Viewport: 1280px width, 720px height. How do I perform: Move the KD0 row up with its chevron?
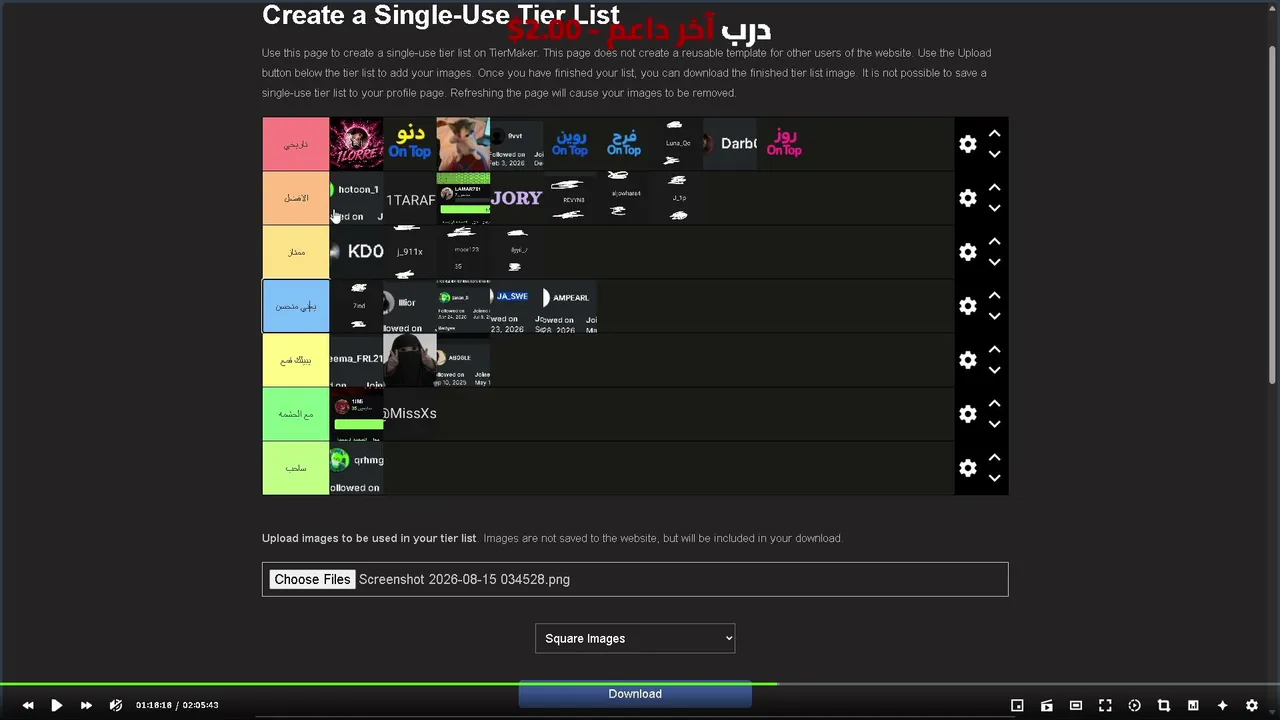click(x=994, y=241)
